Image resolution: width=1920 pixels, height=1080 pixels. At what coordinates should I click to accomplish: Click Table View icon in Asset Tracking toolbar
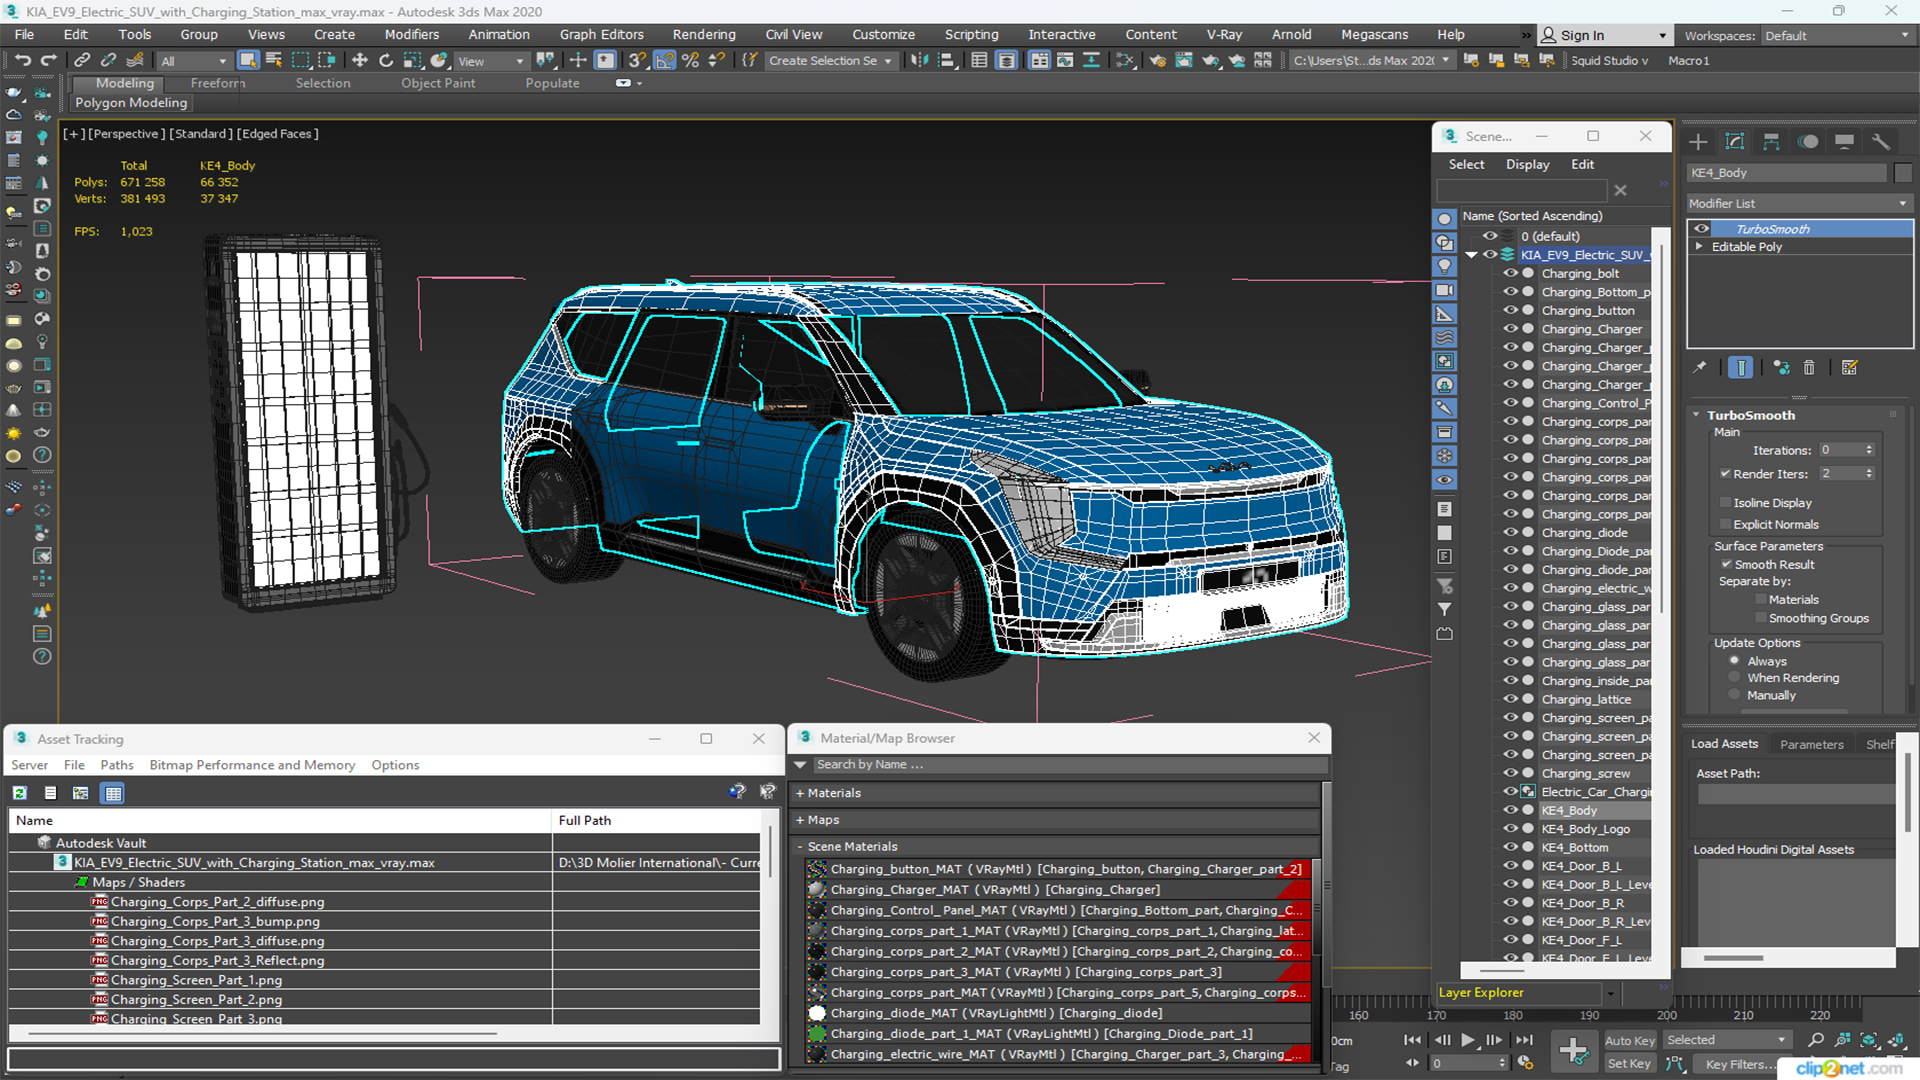(113, 793)
